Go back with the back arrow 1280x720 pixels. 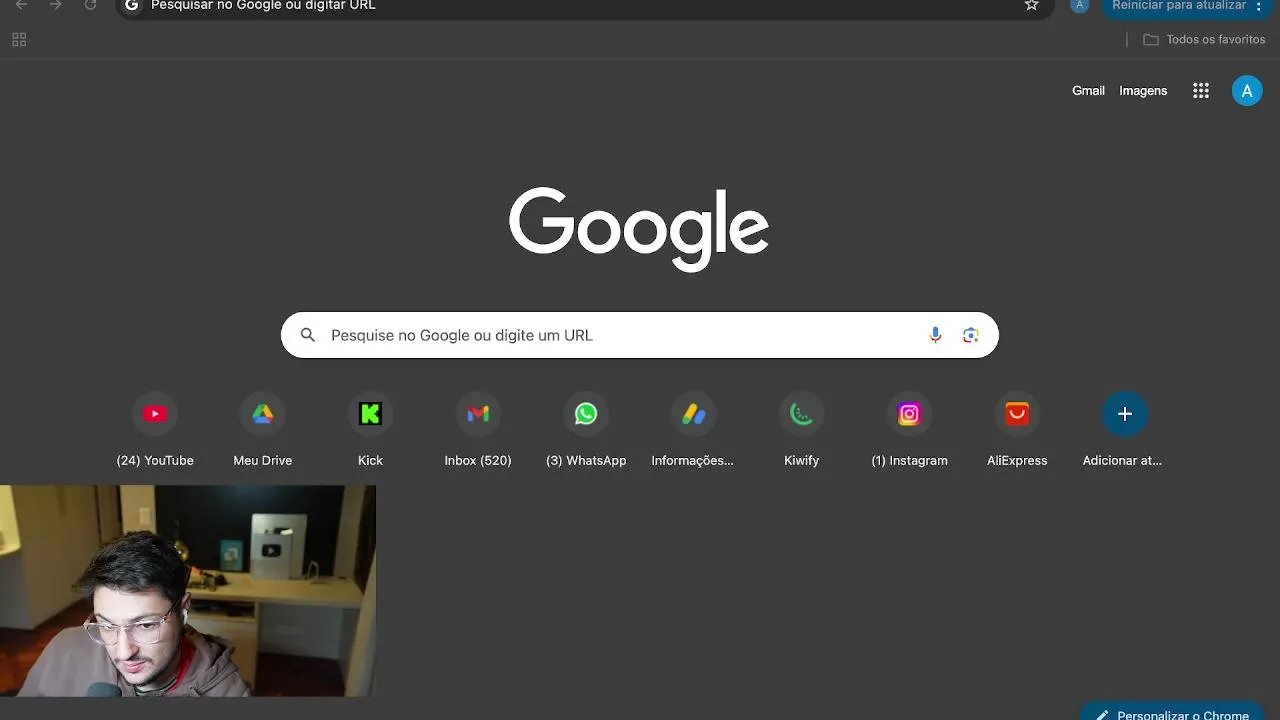(21, 5)
